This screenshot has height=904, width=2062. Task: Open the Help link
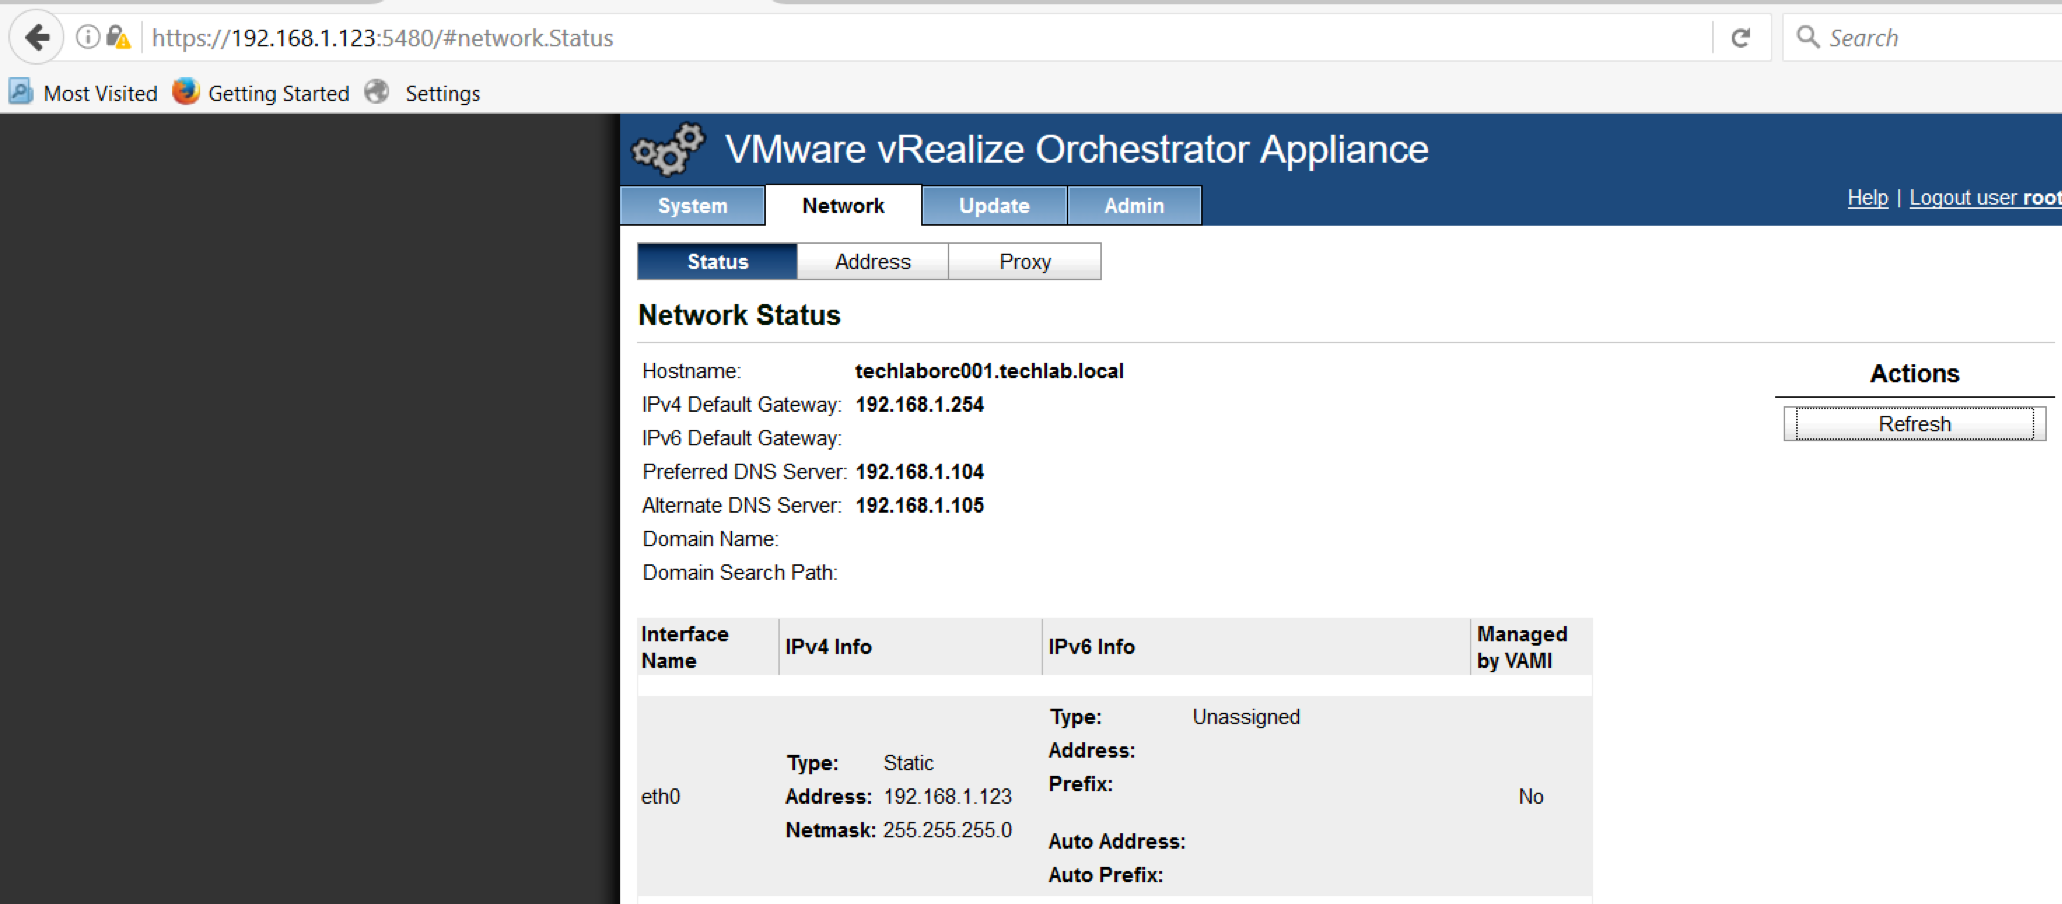click(1867, 198)
